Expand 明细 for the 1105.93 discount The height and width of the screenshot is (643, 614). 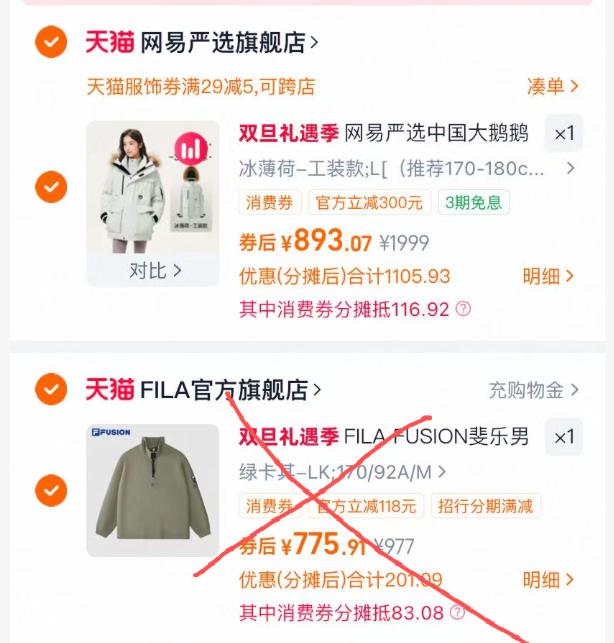[x=548, y=276]
